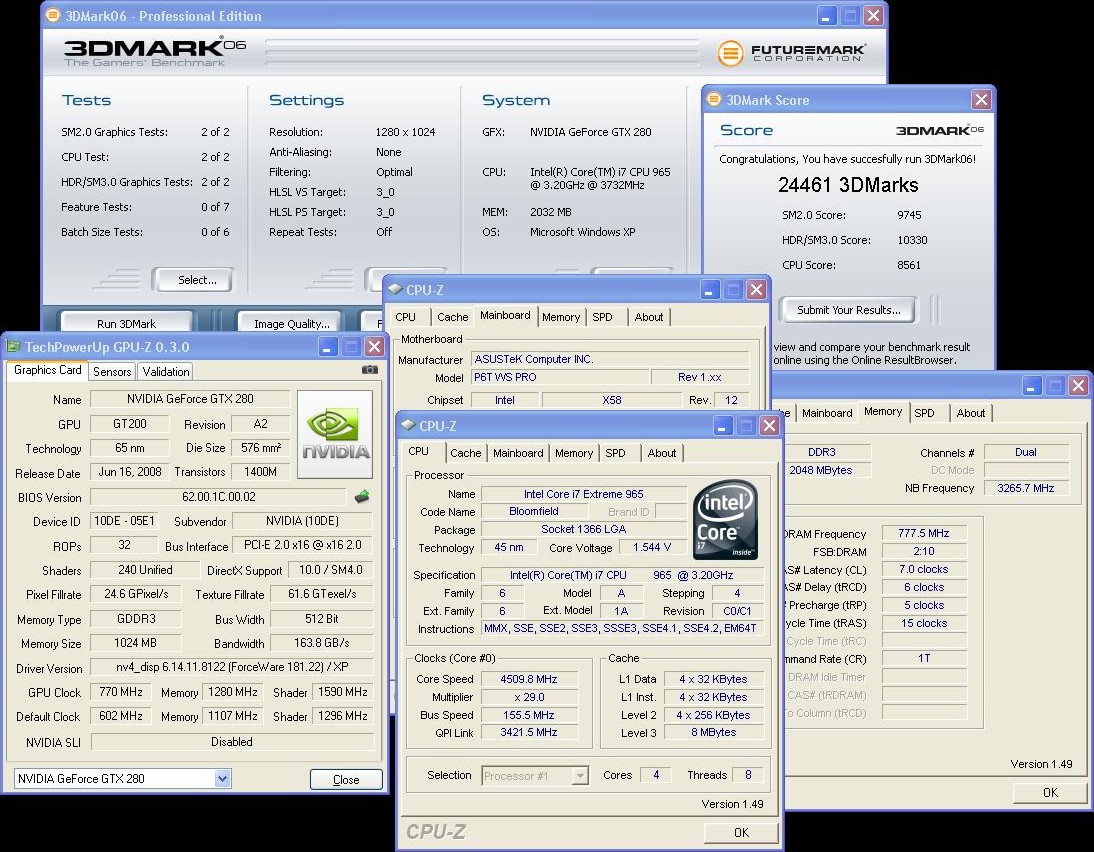Switch to Sensors tab in GPU-Z
Screen dimensions: 1094x852
click(x=112, y=371)
